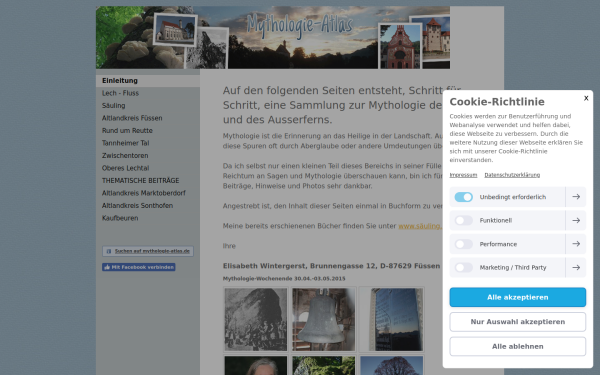Open Altlandkreis Sonthofen menu item
Image resolution: width=600 pixels, height=375 pixels.
[137, 206]
